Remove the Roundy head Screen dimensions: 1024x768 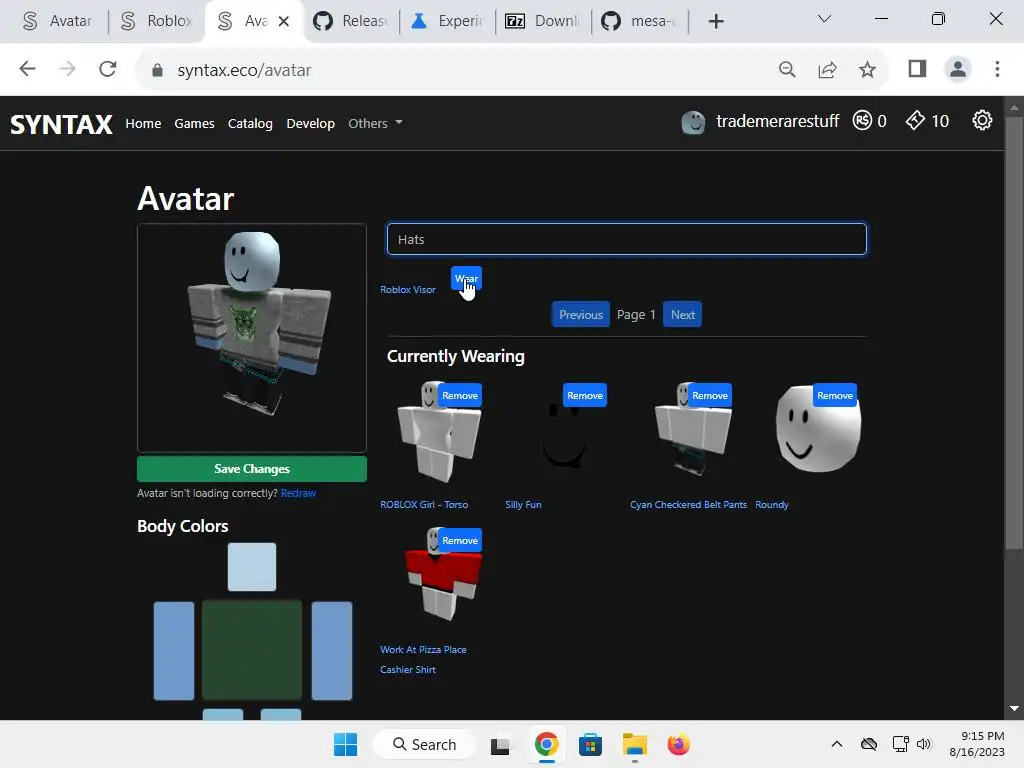point(835,395)
